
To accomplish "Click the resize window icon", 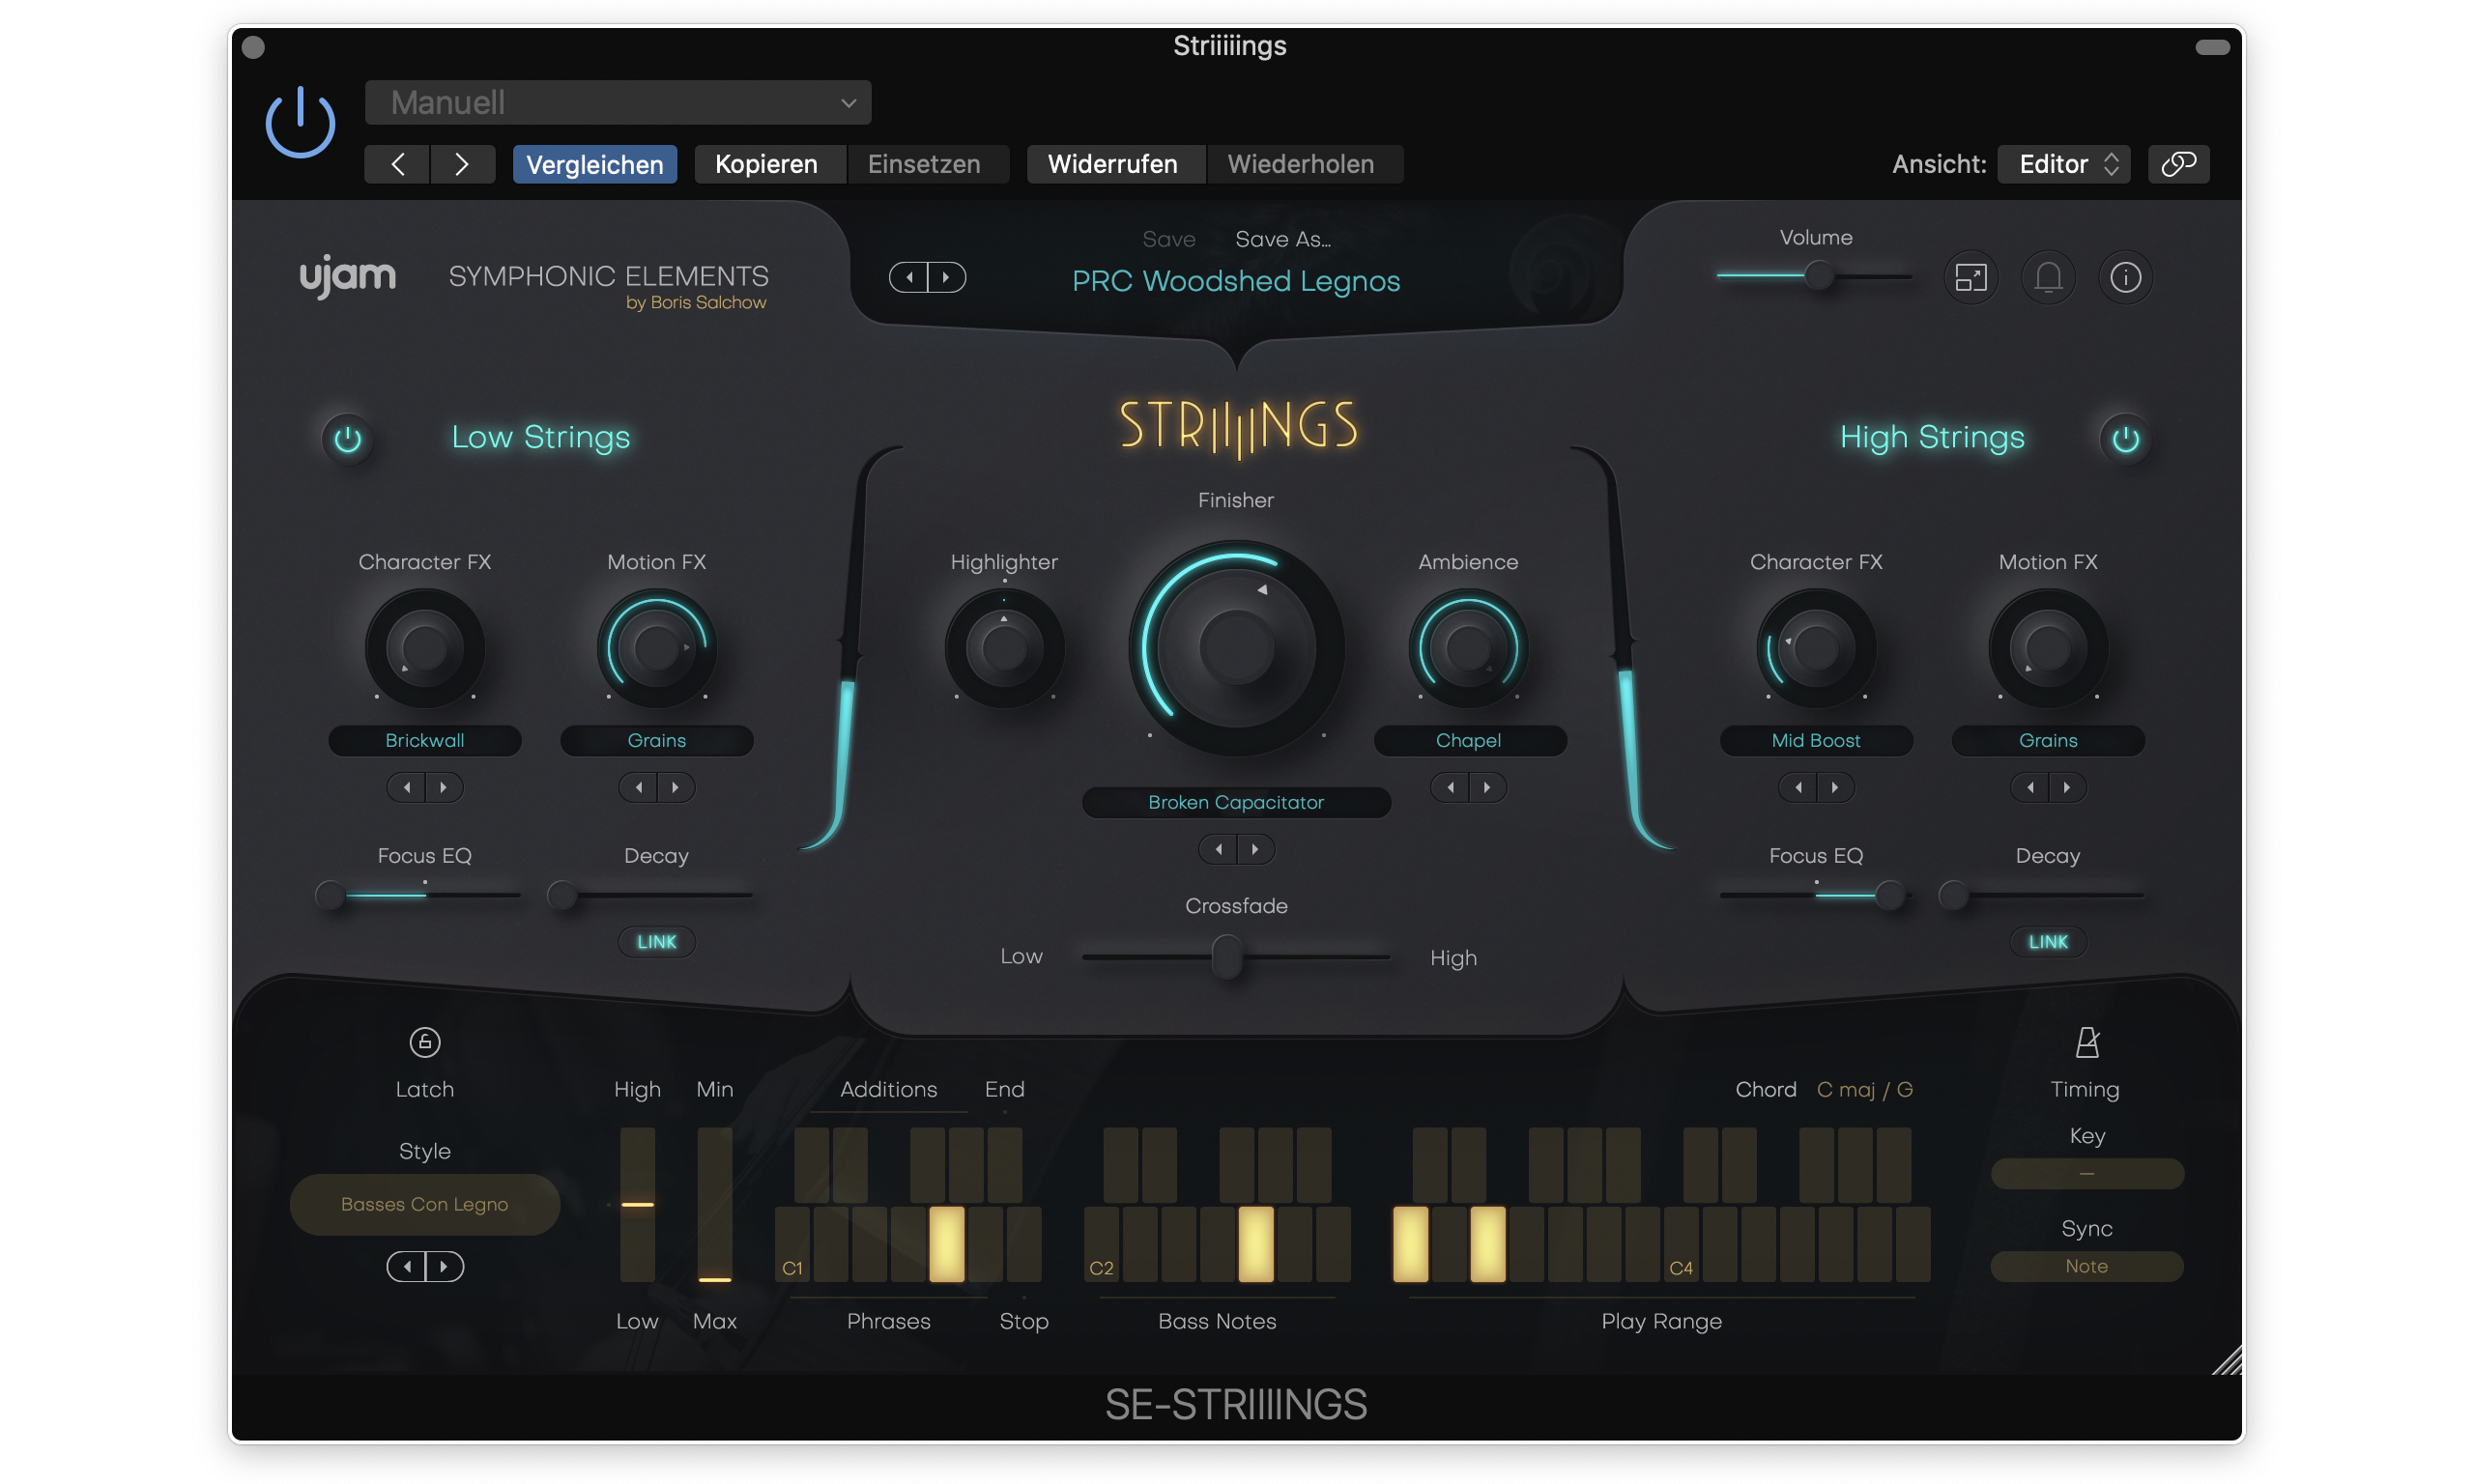I will (x=1970, y=277).
